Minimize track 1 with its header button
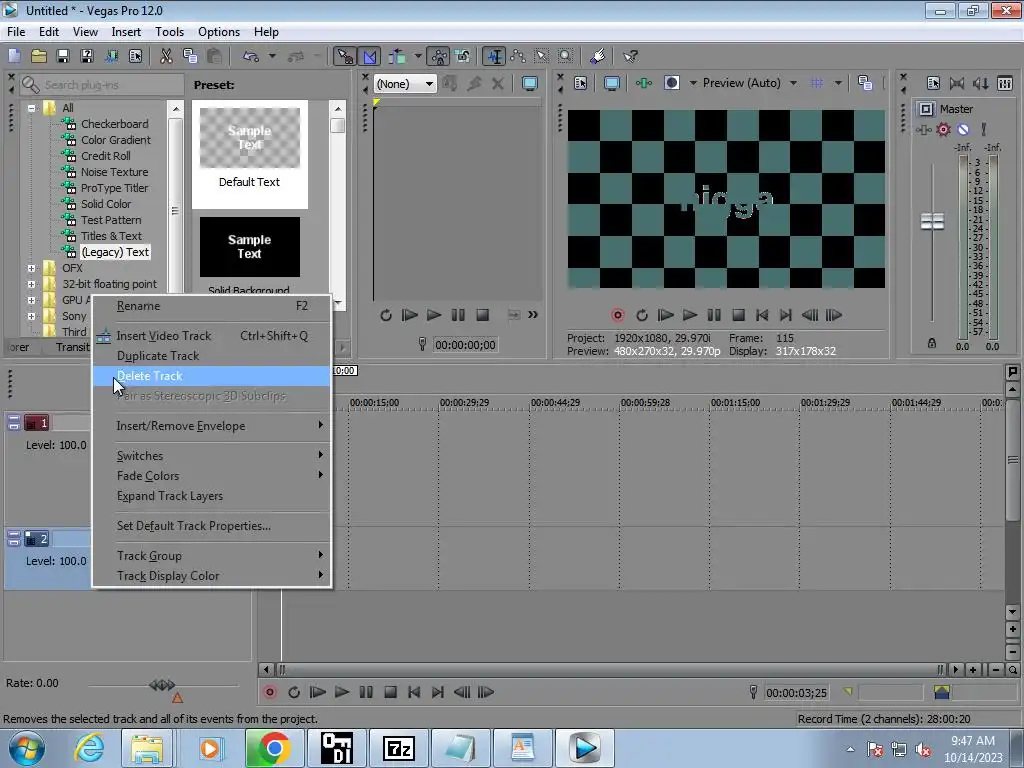This screenshot has height=768, width=1024. 14,423
